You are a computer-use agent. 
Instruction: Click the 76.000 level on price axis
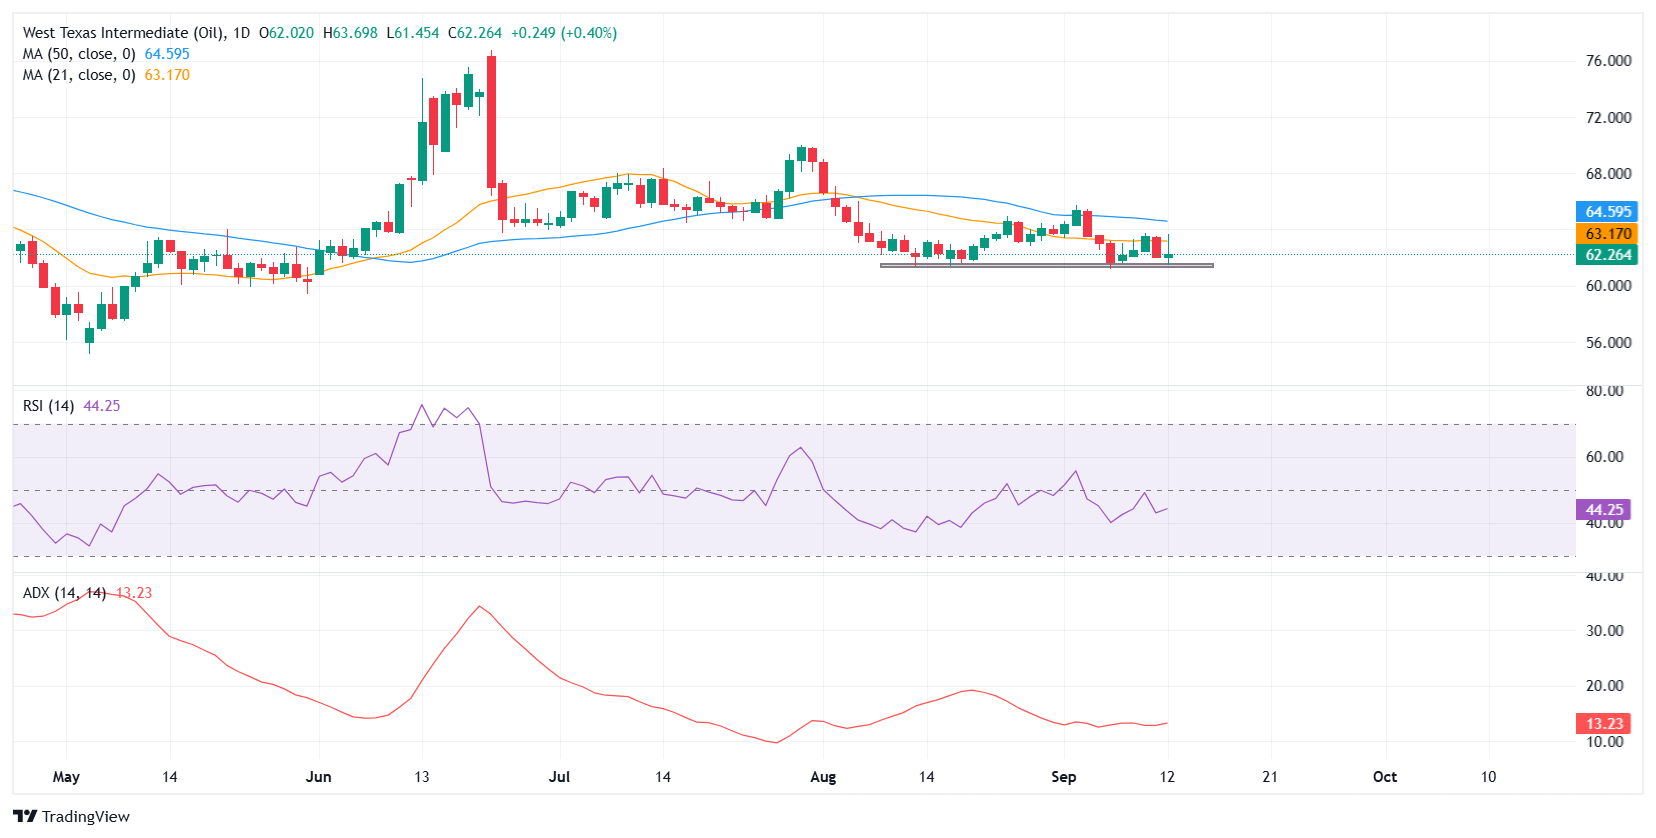pos(1607,61)
